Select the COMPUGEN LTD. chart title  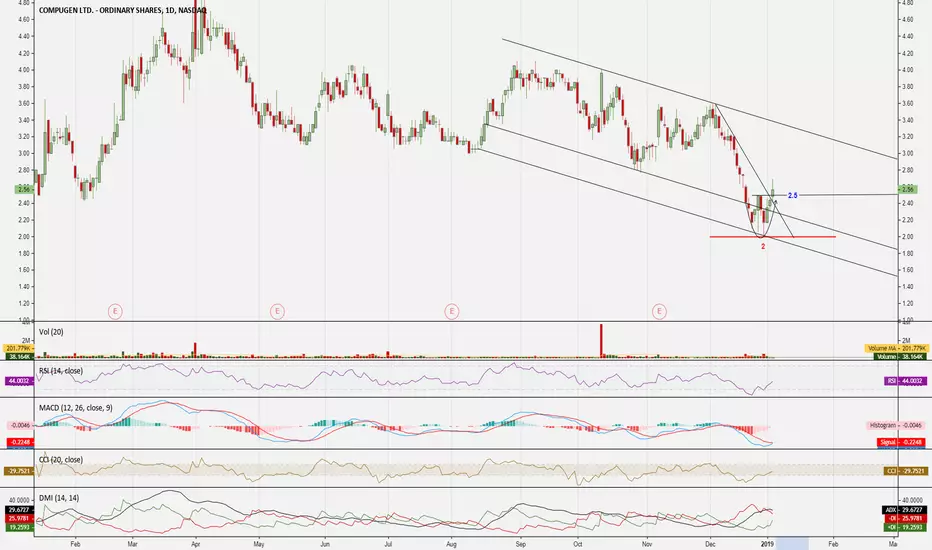(122, 10)
